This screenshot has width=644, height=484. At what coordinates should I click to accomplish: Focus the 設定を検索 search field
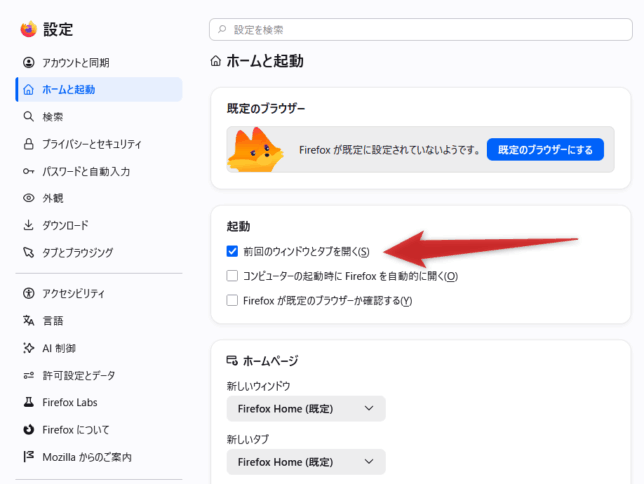[421, 29]
